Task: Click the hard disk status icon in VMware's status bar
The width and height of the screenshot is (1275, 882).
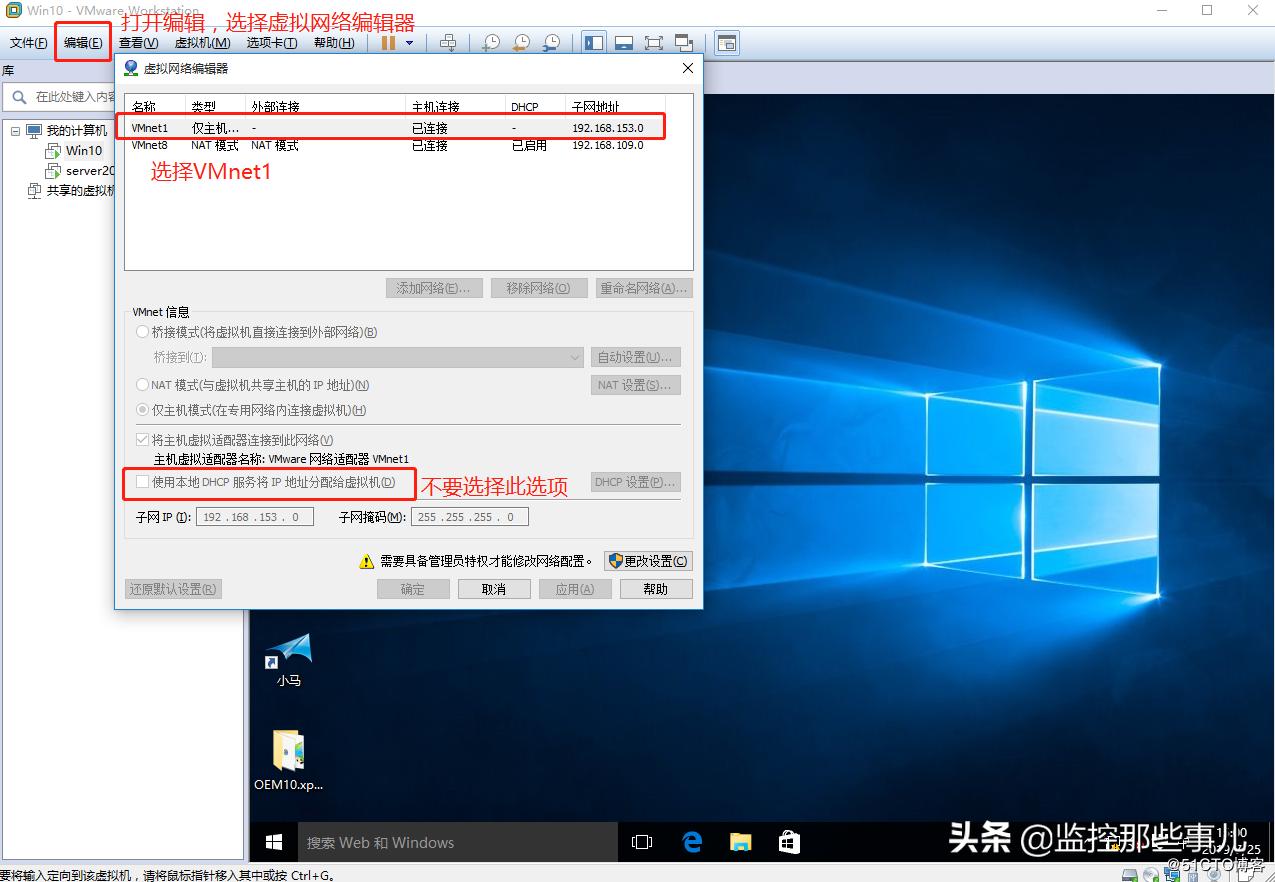Action: (1130, 873)
